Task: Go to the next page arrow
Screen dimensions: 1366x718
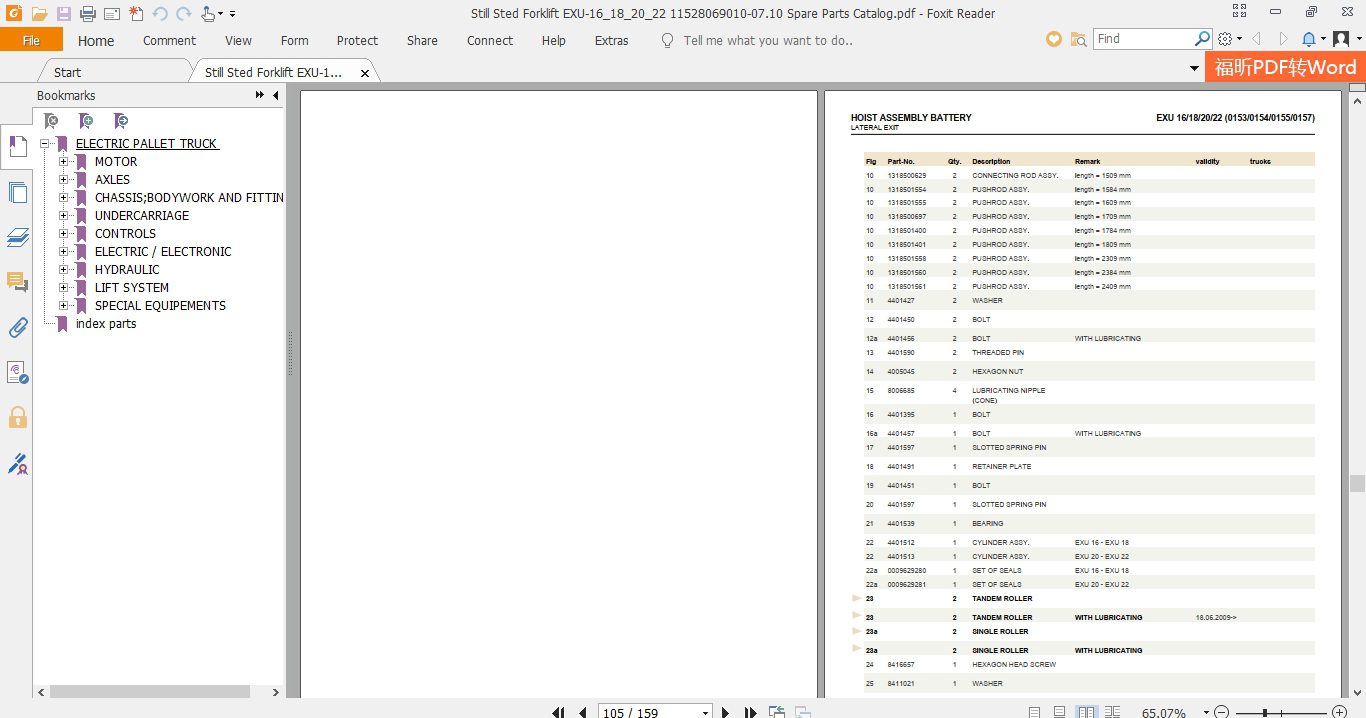Action: point(726,713)
